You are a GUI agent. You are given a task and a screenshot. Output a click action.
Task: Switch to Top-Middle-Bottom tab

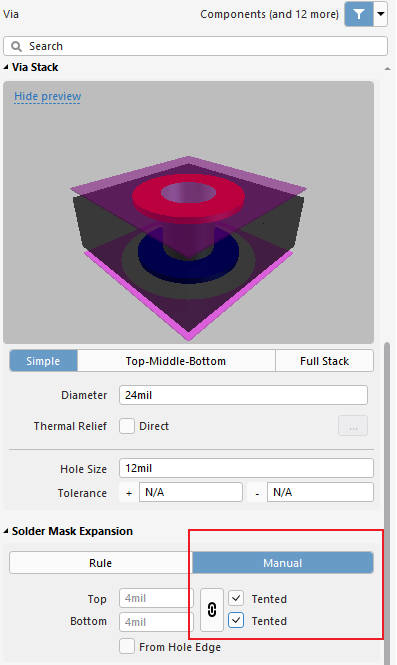[176, 361]
